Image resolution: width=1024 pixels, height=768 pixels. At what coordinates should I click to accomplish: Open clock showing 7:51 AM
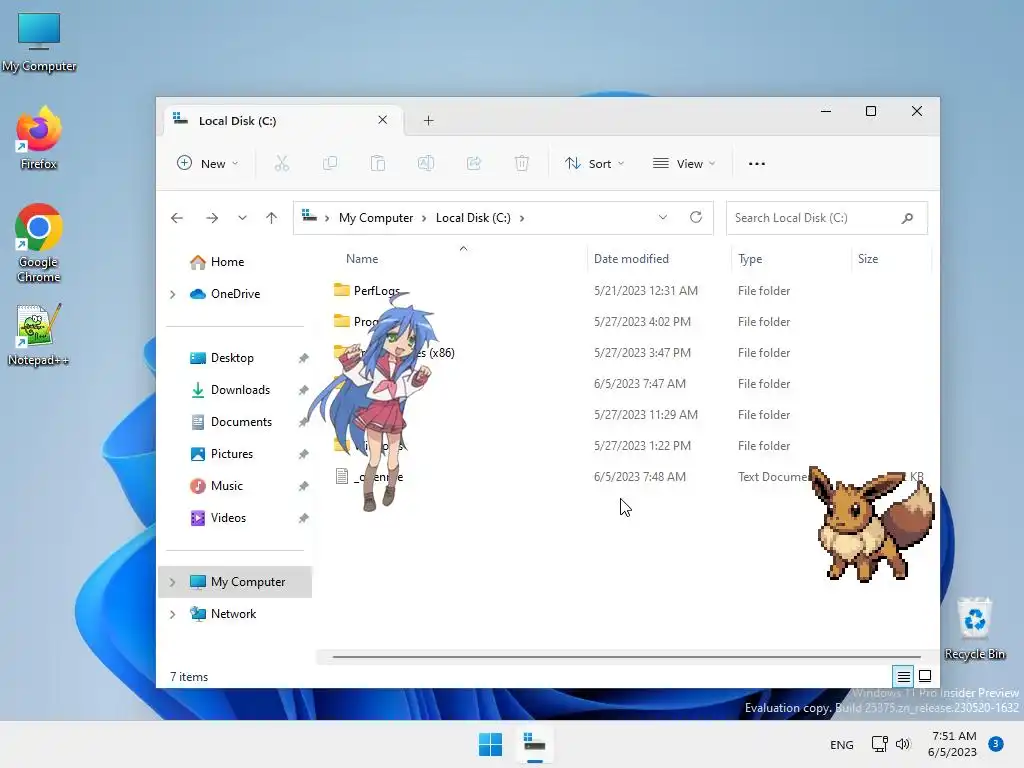(953, 744)
